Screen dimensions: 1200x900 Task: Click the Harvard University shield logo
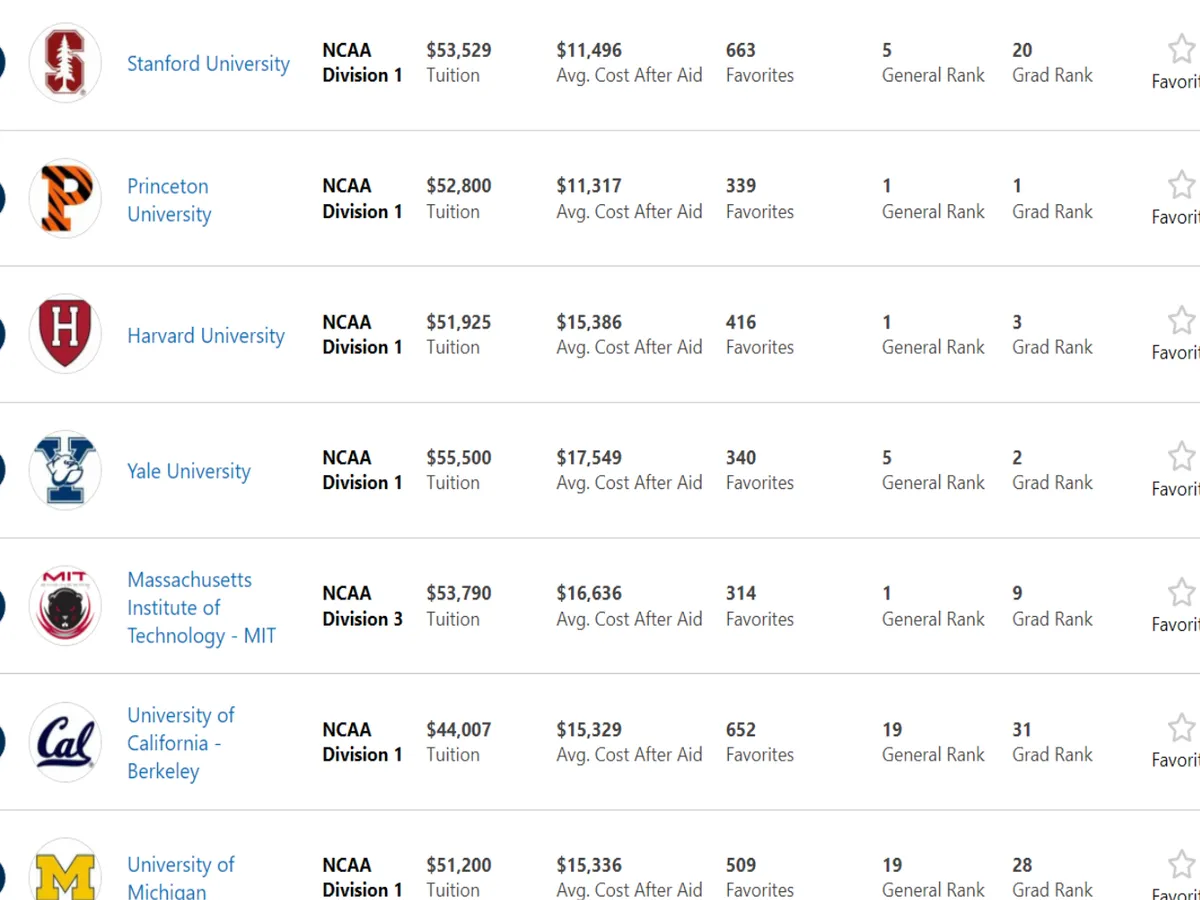coord(65,334)
